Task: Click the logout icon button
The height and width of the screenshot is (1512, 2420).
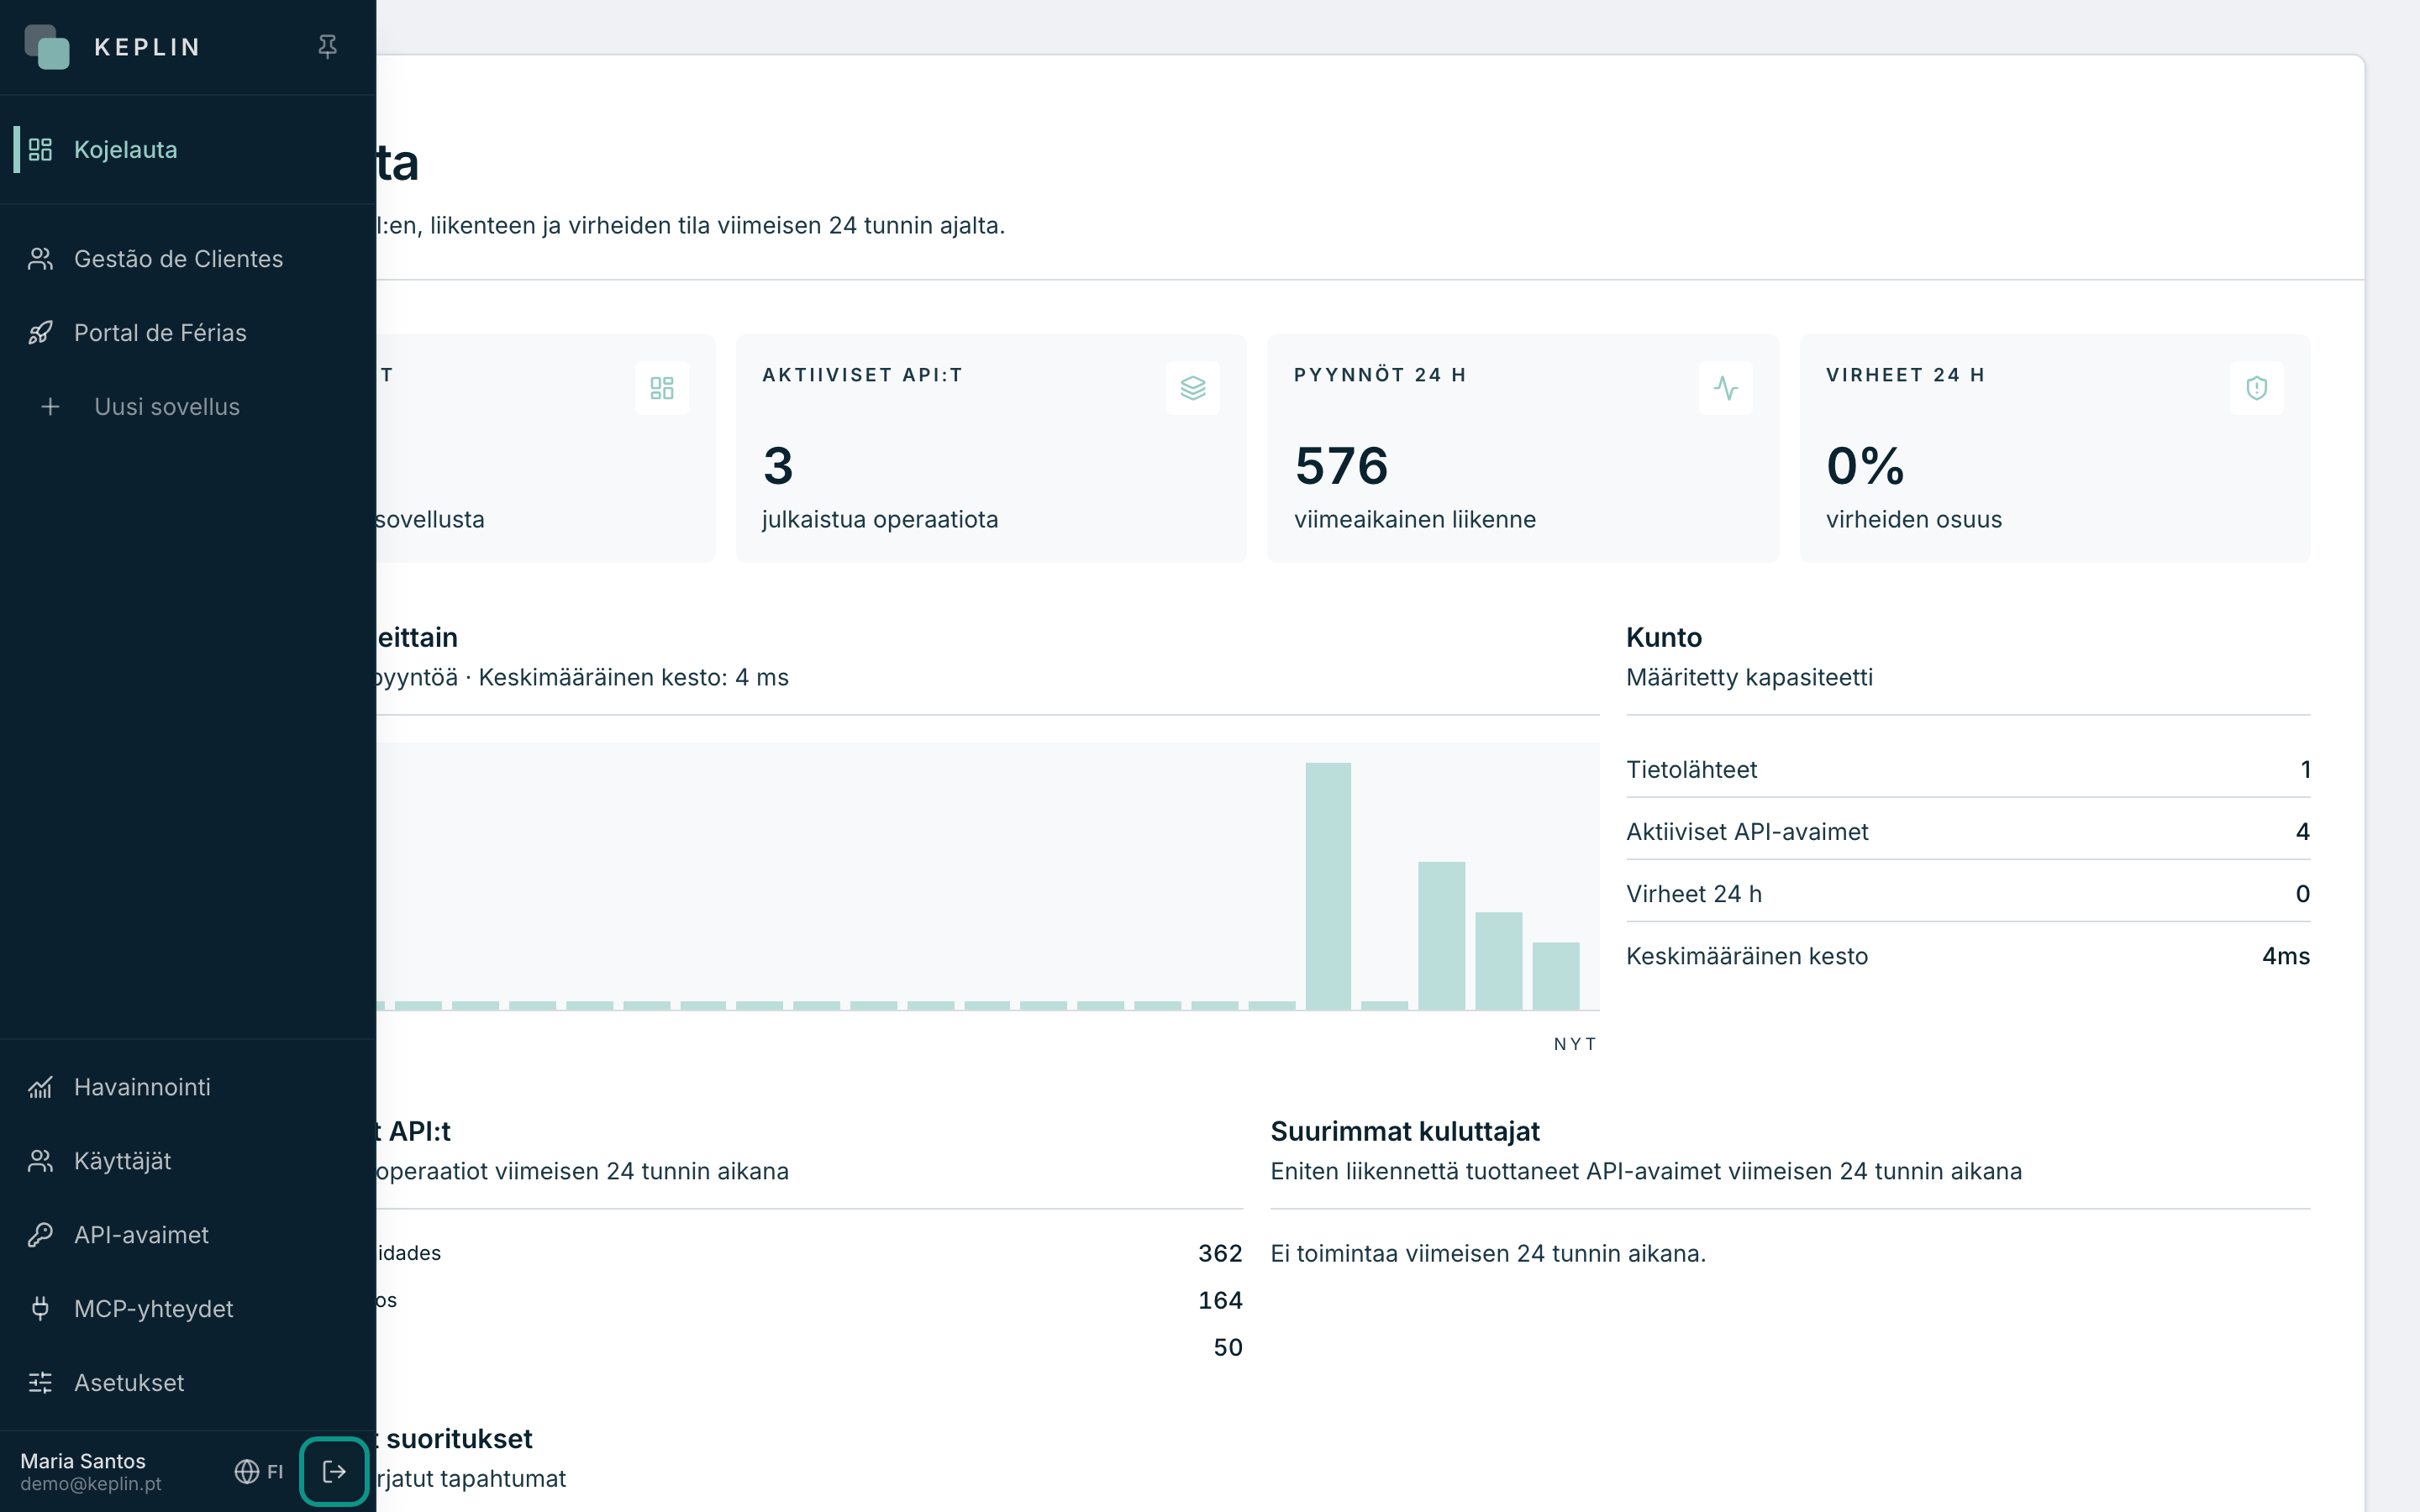Action: coord(334,1471)
